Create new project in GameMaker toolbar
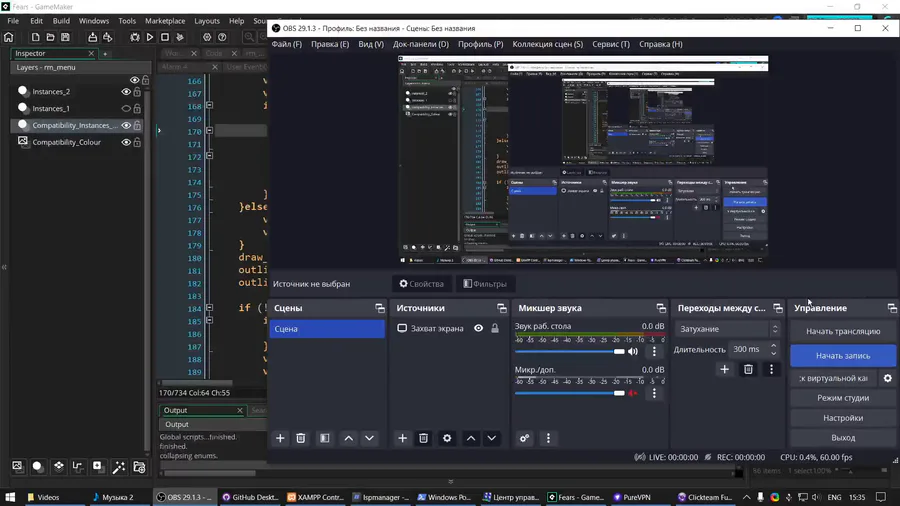The image size is (900, 506). pyautogui.click(x=36, y=37)
